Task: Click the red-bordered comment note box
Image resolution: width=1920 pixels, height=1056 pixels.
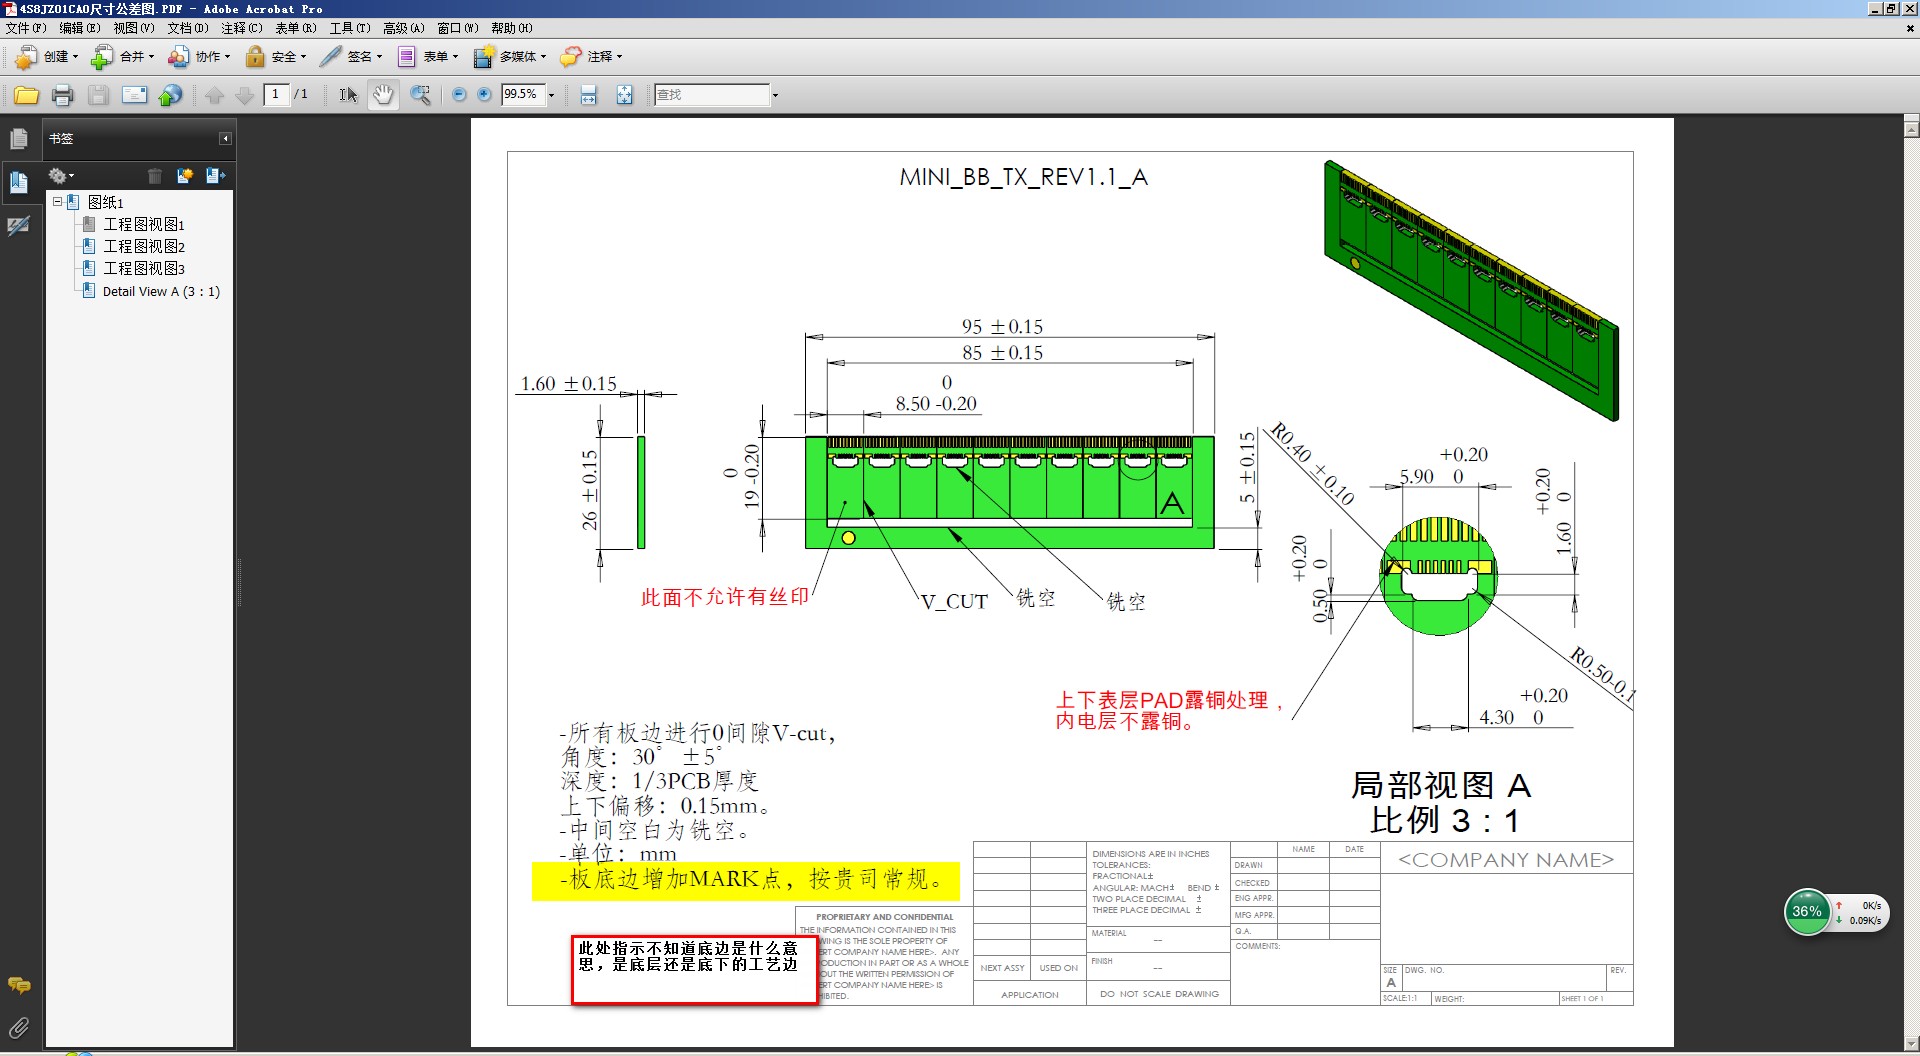Action: click(x=694, y=970)
